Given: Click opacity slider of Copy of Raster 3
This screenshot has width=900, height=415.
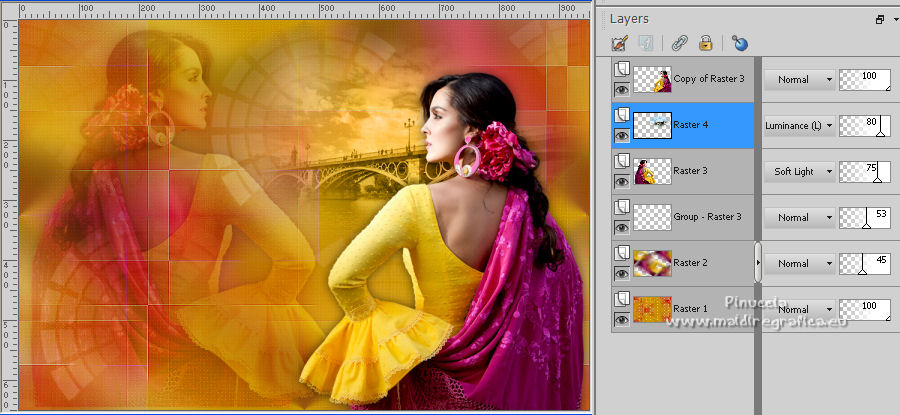Looking at the screenshot, I should [865, 80].
